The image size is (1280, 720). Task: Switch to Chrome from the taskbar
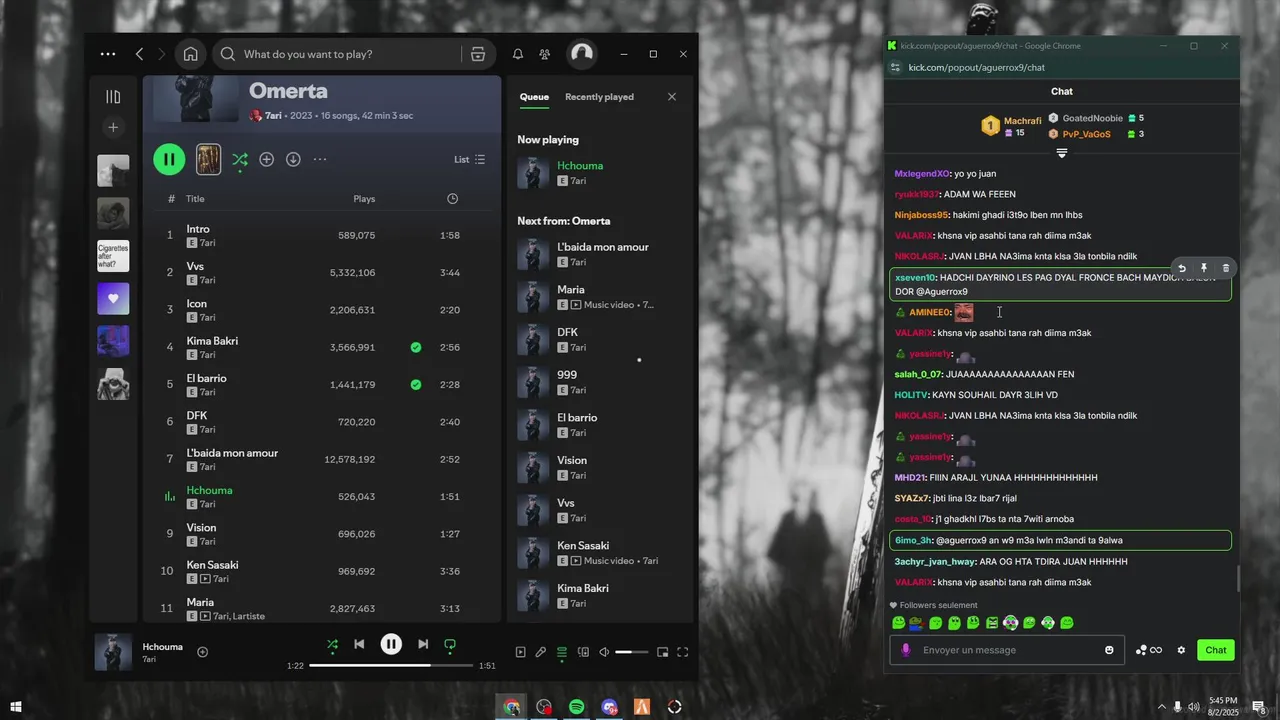coord(512,707)
